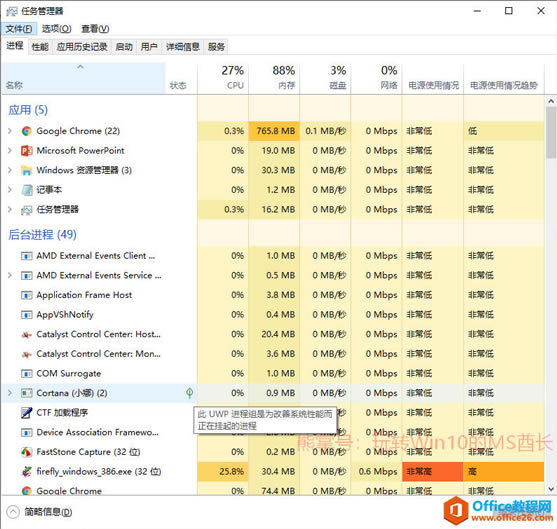
Task: Click the 记事本 notepad icon
Action: tap(26, 190)
